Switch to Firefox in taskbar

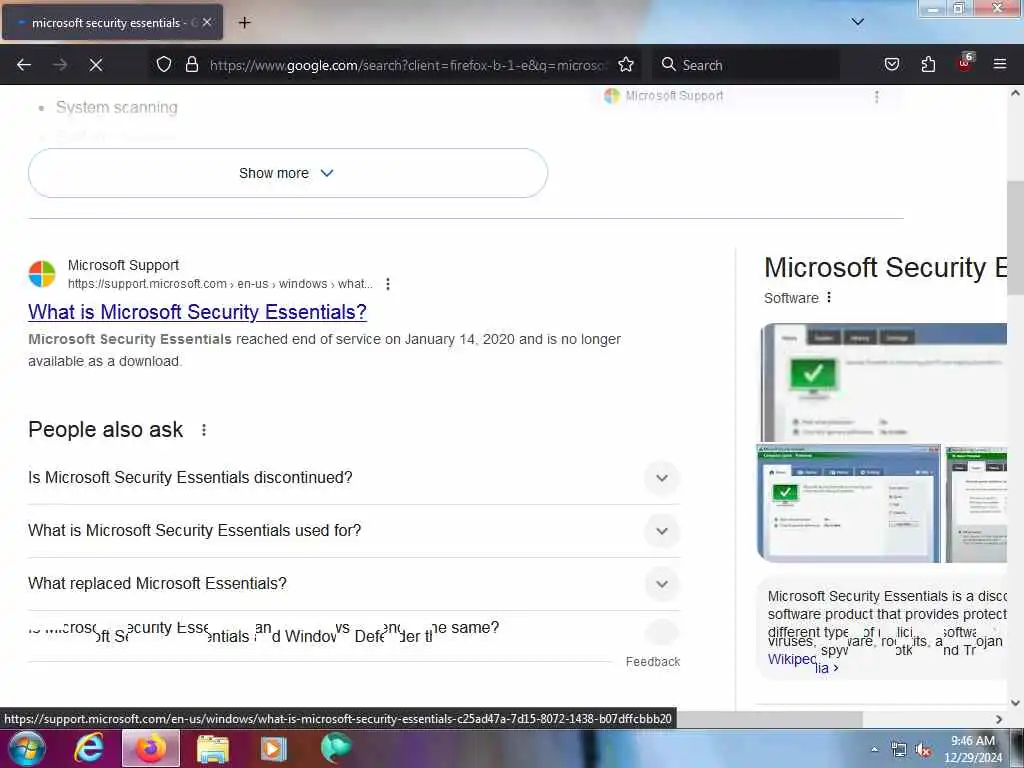point(150,748)
